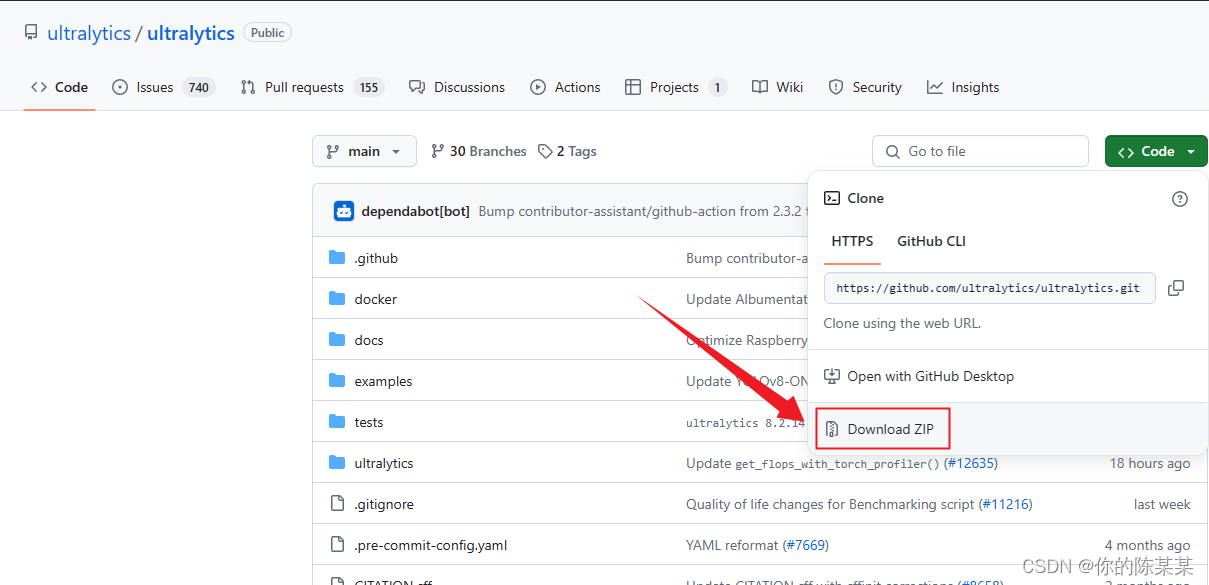Click the zip file icon beside Download ZIP
This screenshot has width=1209, height=585.
(832, 429)
